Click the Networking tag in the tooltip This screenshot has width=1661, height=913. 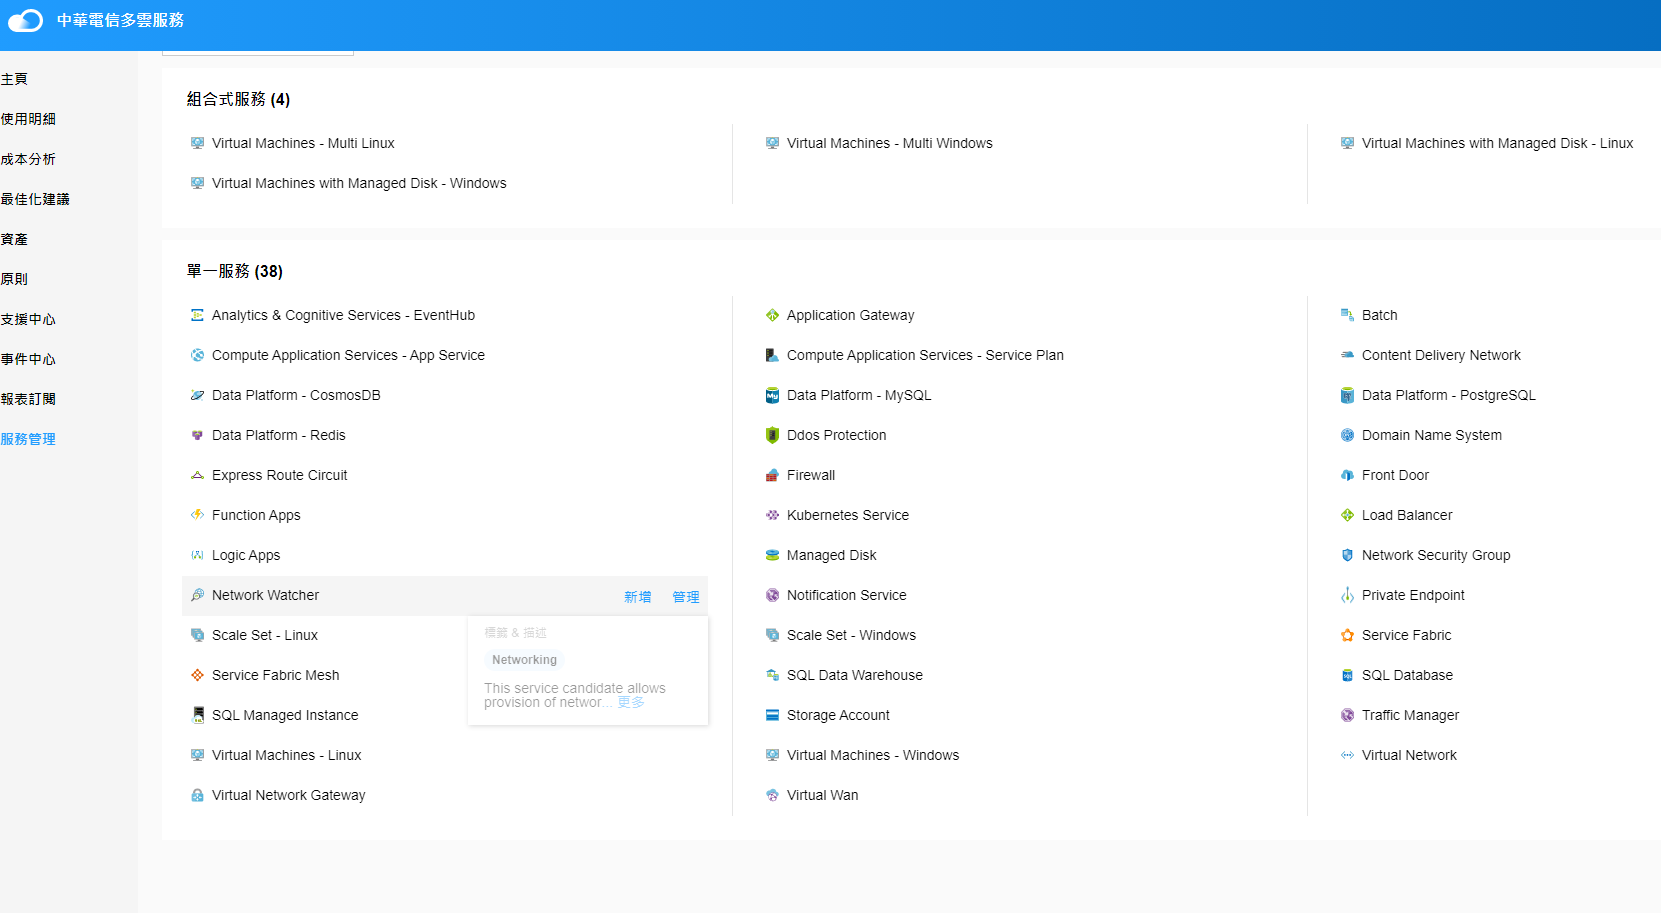point(524,660)
